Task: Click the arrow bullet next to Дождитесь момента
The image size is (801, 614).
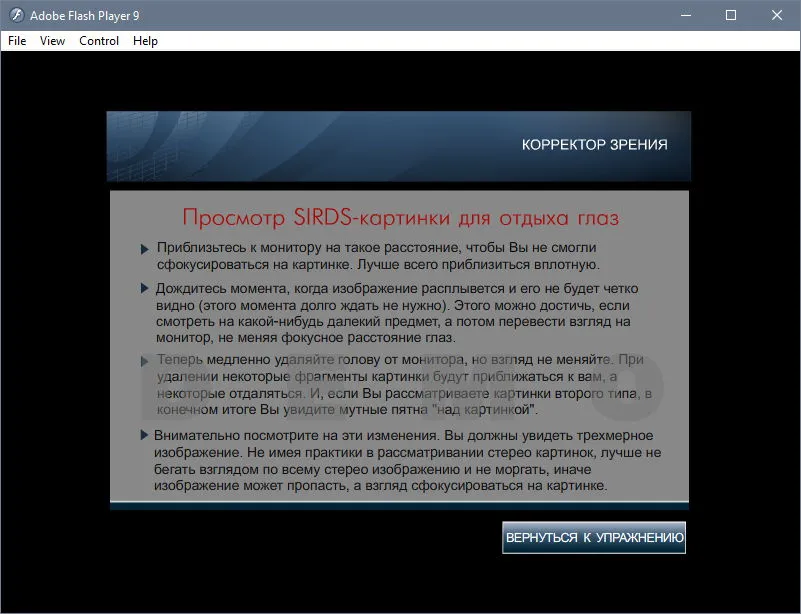Action: [x=145, y=288]
